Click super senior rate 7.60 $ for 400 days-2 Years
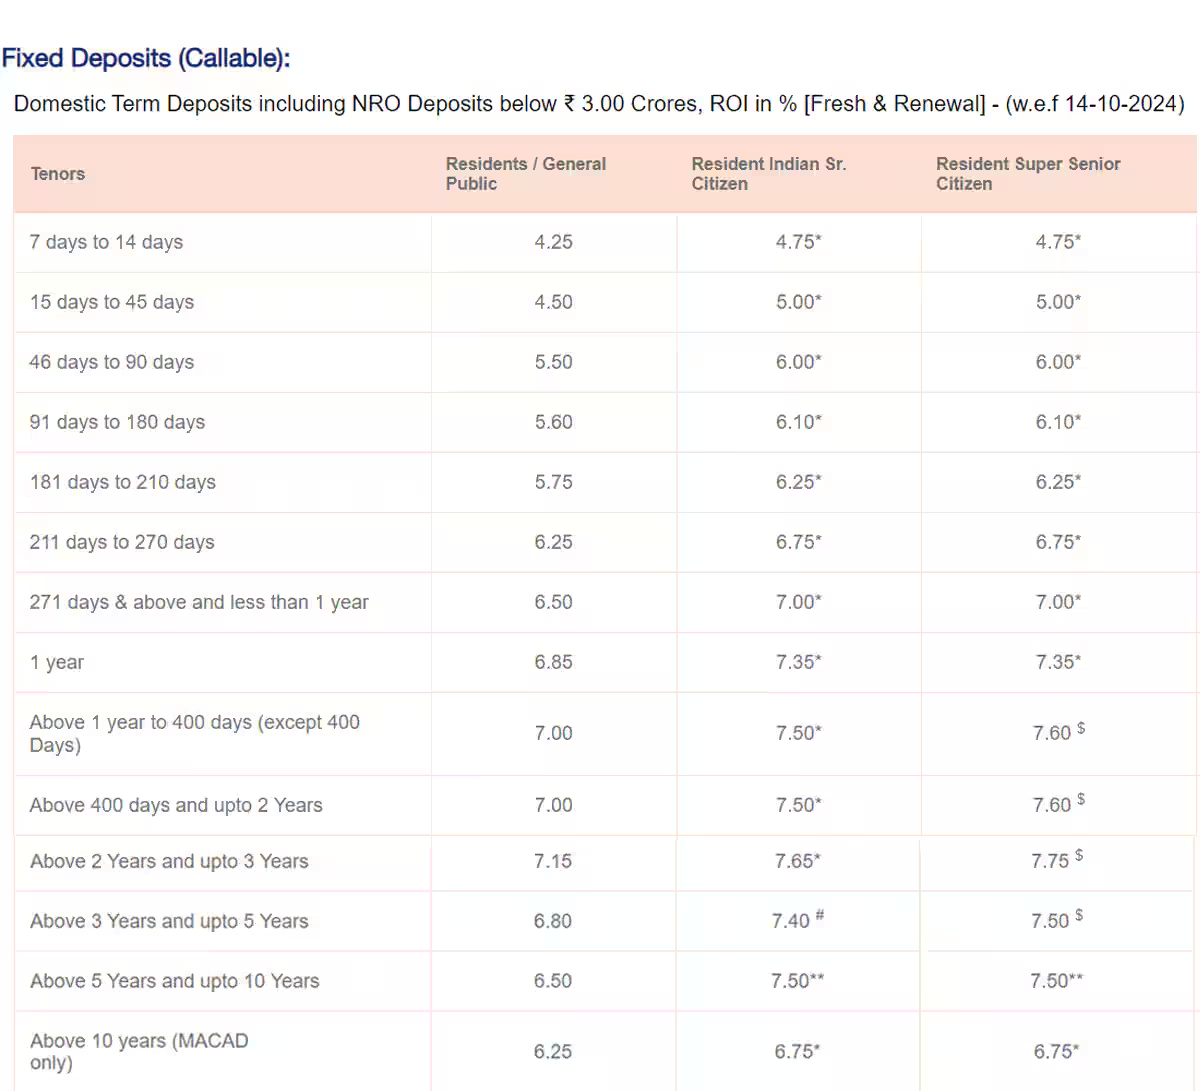 coord(1059,804)
